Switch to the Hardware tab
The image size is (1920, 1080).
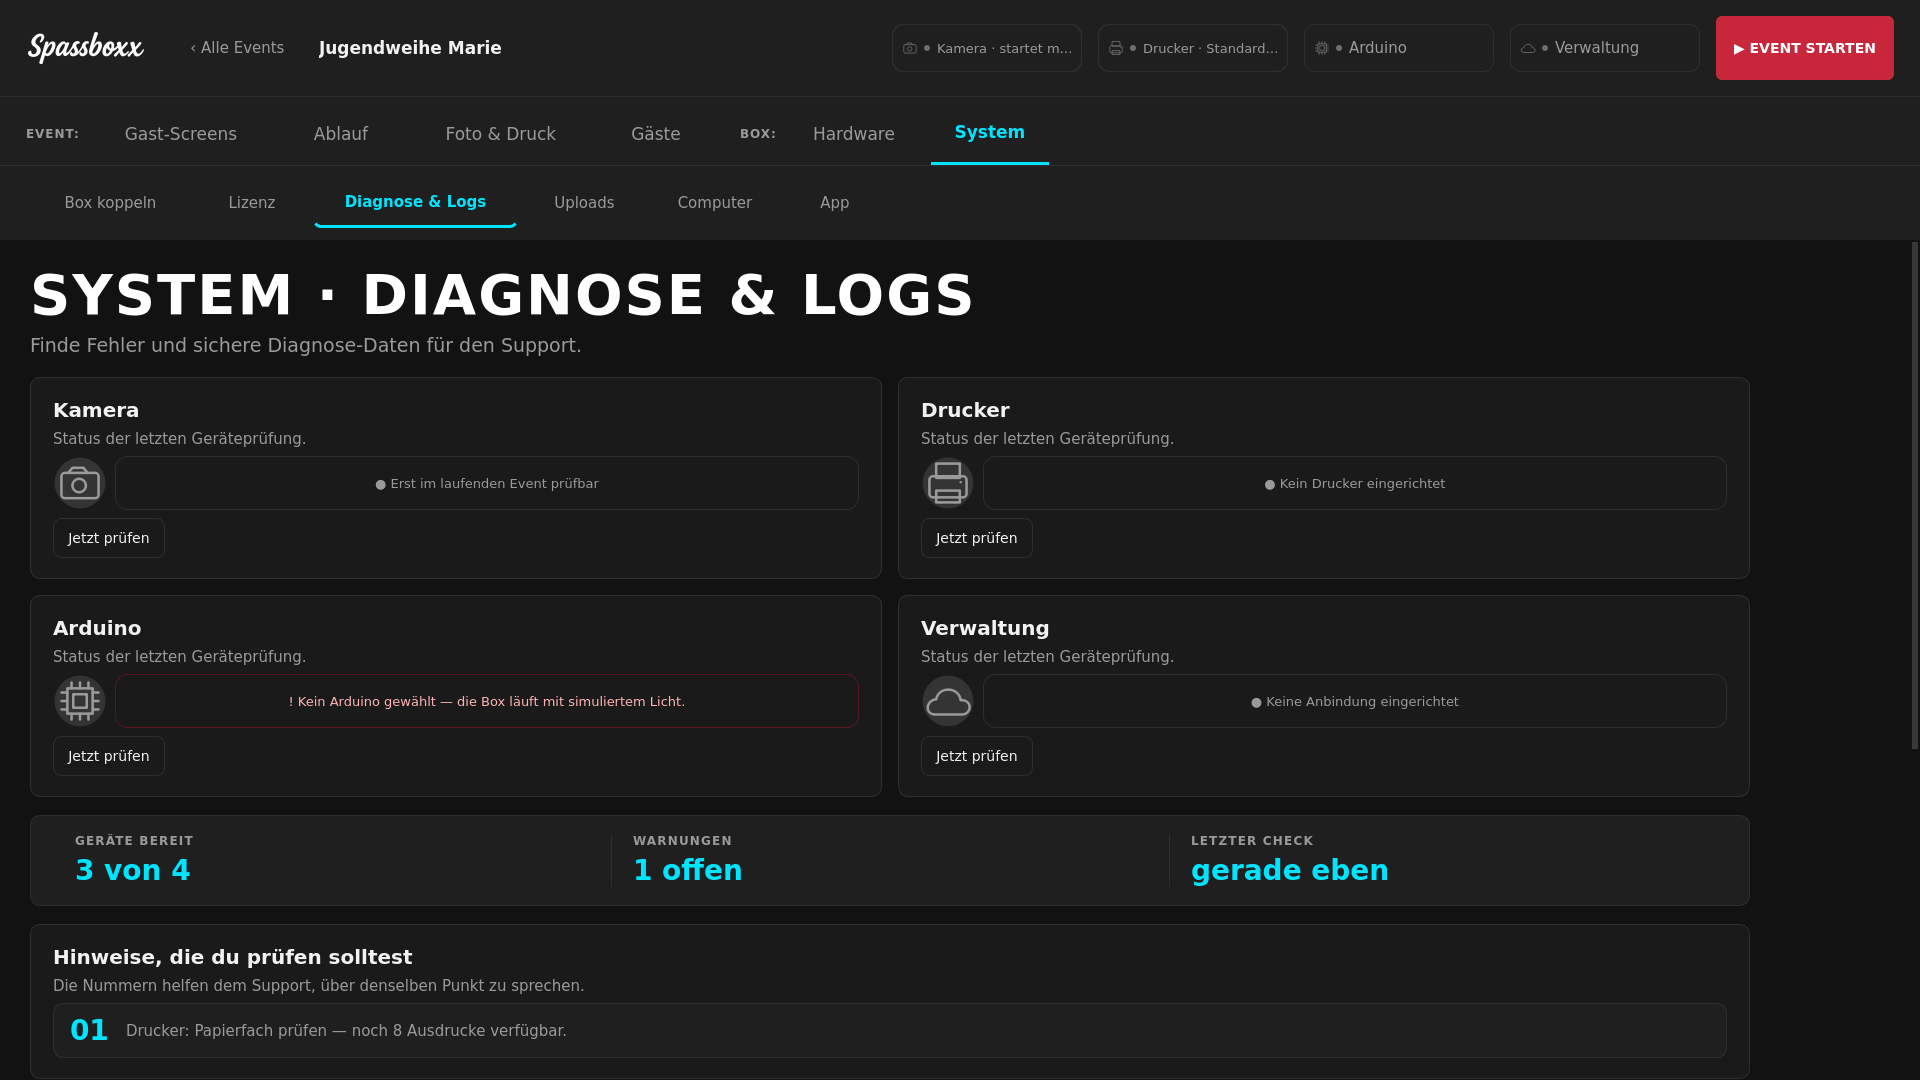pyautogui.click(x=854, y=134)
